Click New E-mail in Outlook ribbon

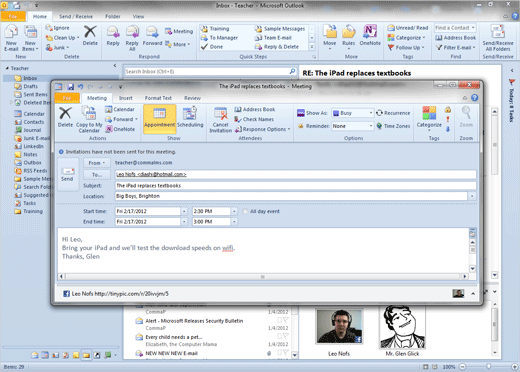(x=11, y=38)
